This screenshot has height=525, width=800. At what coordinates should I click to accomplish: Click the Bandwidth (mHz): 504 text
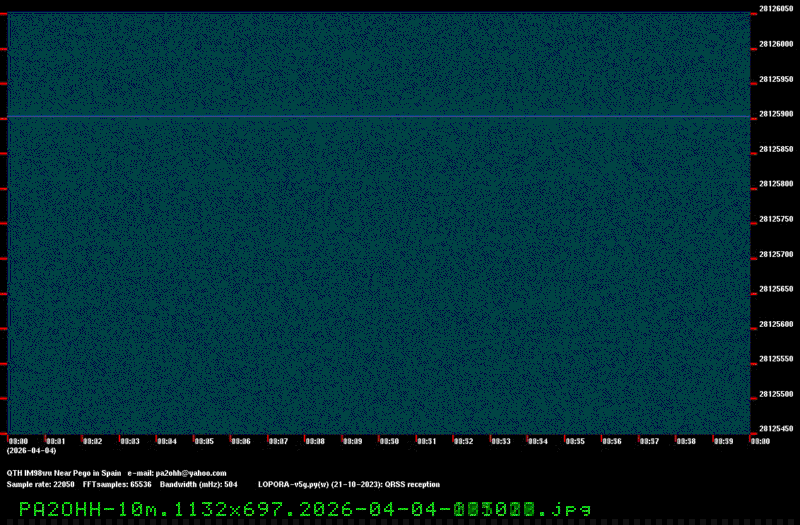pyautogui.click(x=198, y=484)
